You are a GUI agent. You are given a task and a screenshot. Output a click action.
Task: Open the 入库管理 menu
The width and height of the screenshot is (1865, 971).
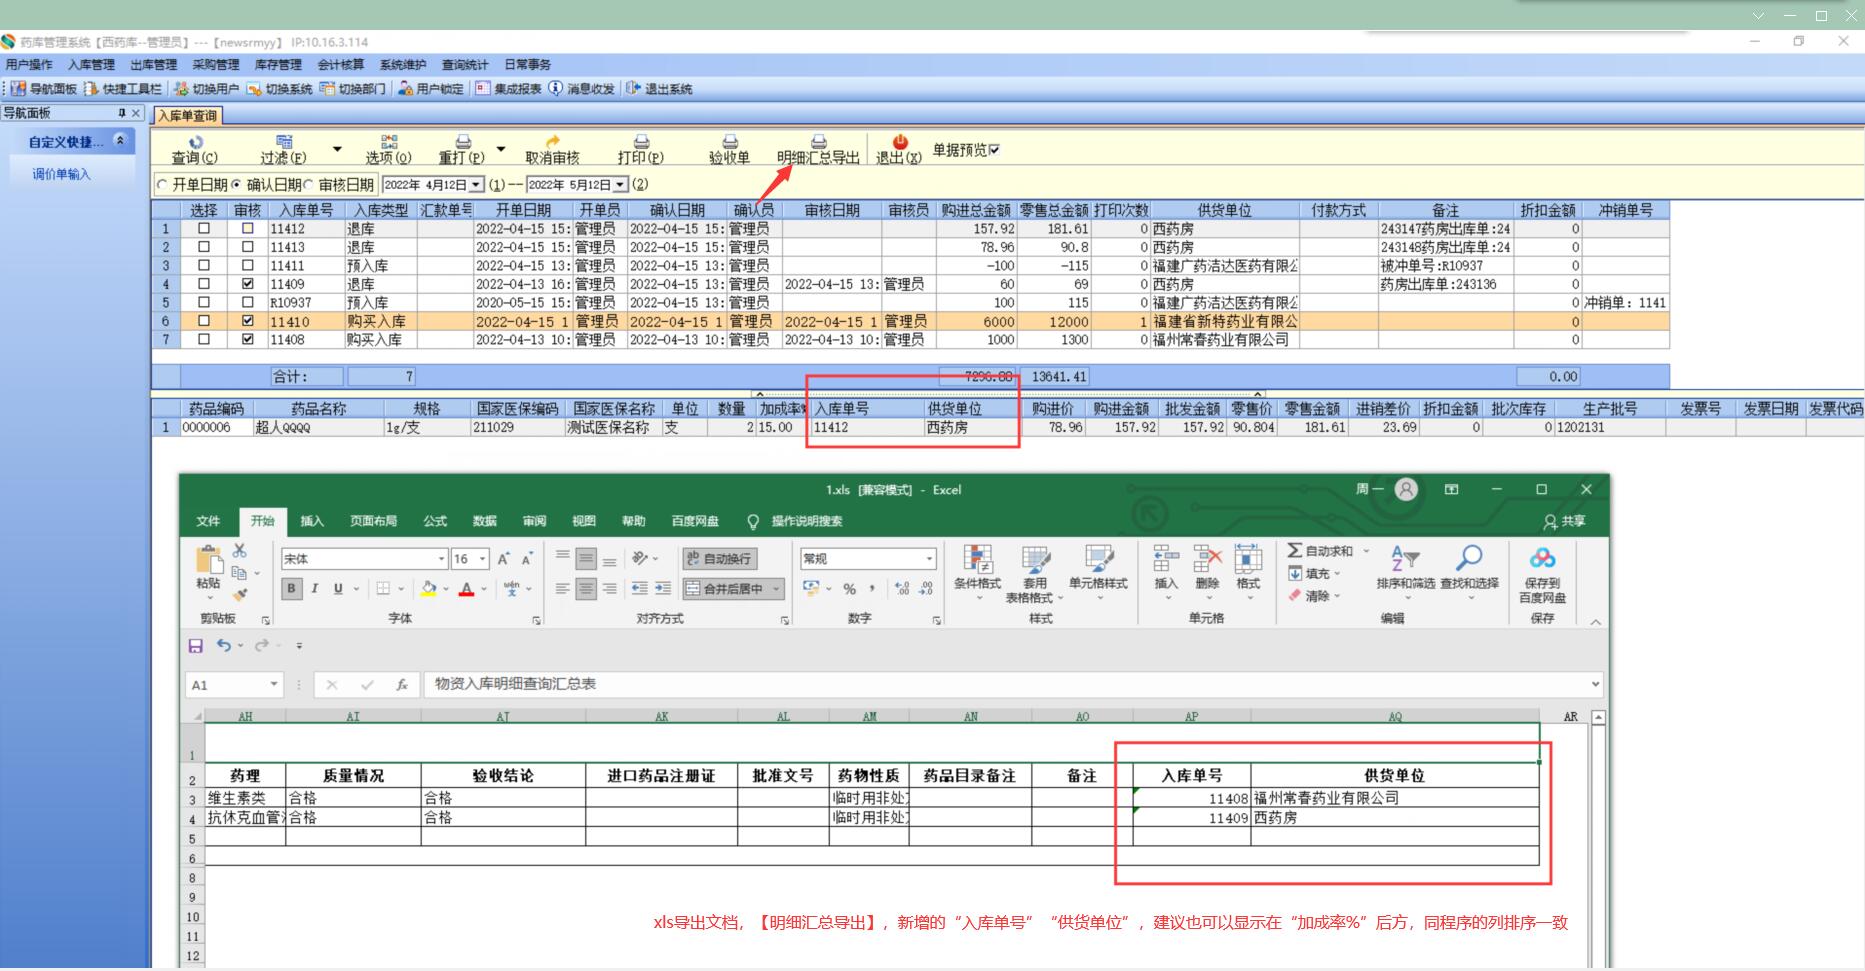pos(92,65)
